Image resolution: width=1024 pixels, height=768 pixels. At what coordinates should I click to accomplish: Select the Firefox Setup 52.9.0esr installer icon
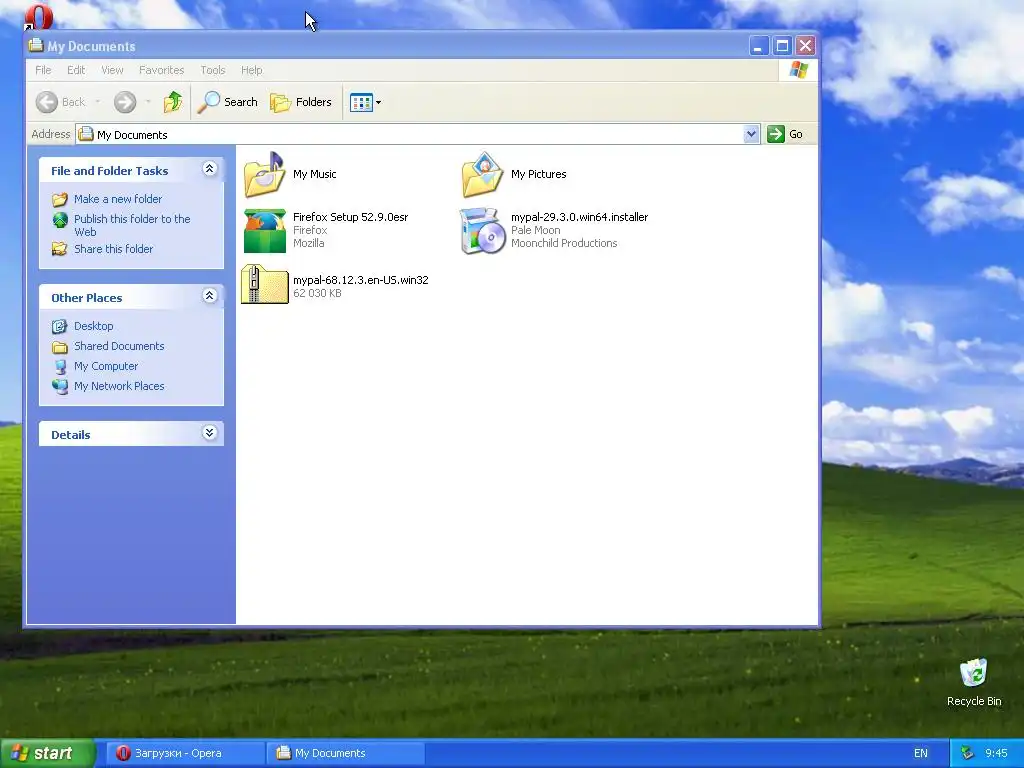pos(264,231)
